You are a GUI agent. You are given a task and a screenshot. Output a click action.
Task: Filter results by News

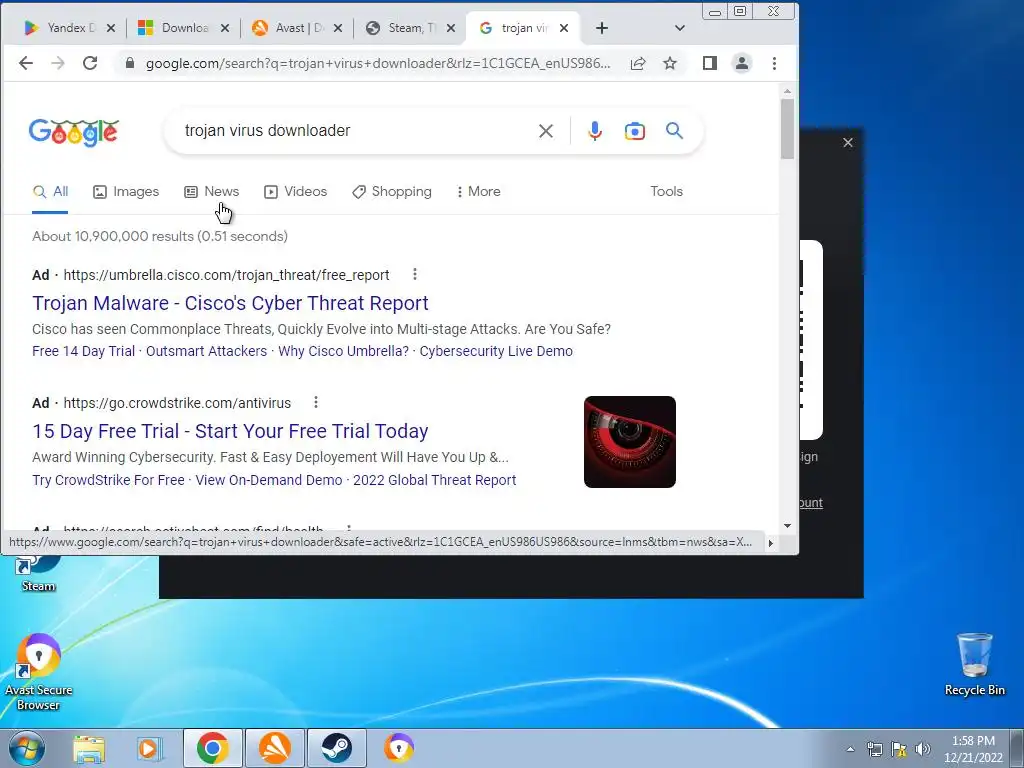click(212, 191)
